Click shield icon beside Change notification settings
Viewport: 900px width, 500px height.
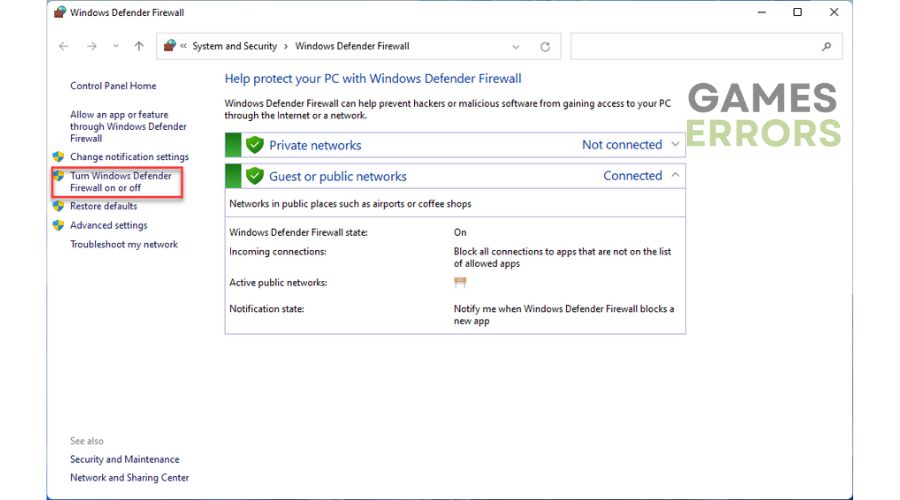[x=58, y=157]
